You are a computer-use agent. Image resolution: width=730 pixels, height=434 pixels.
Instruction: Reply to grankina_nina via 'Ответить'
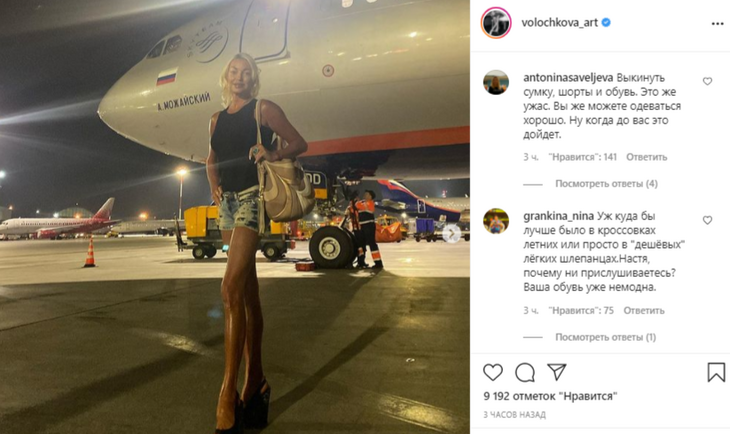click(644, 311)
